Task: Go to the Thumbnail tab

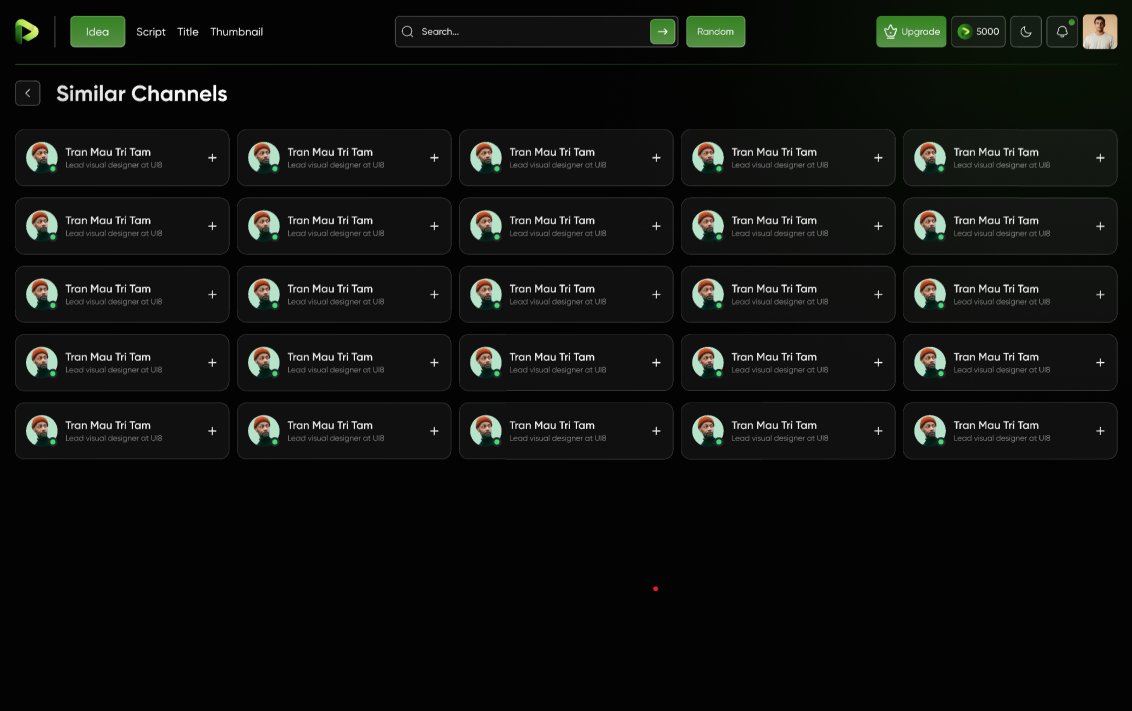Action: pos(236,32)
